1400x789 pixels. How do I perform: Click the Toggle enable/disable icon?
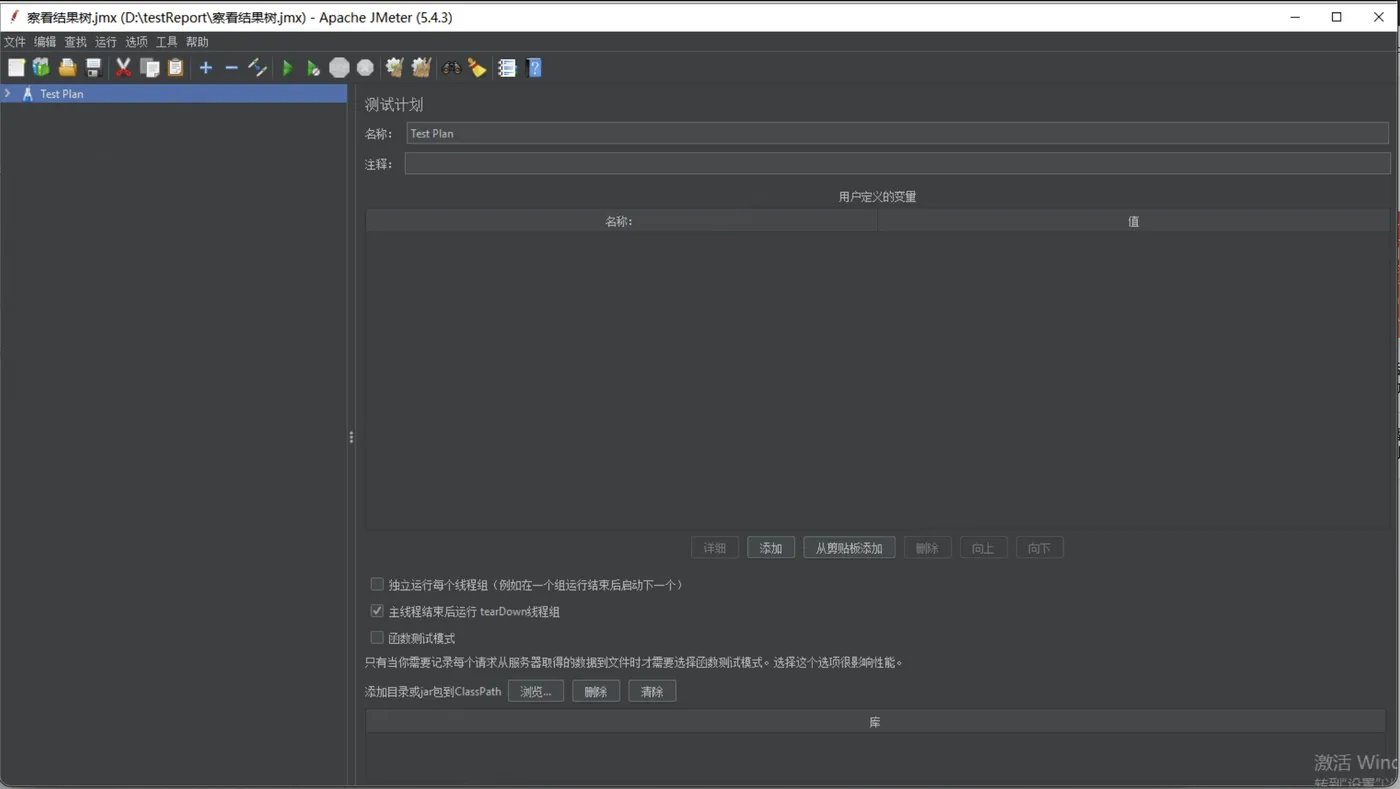pos(257,67)
